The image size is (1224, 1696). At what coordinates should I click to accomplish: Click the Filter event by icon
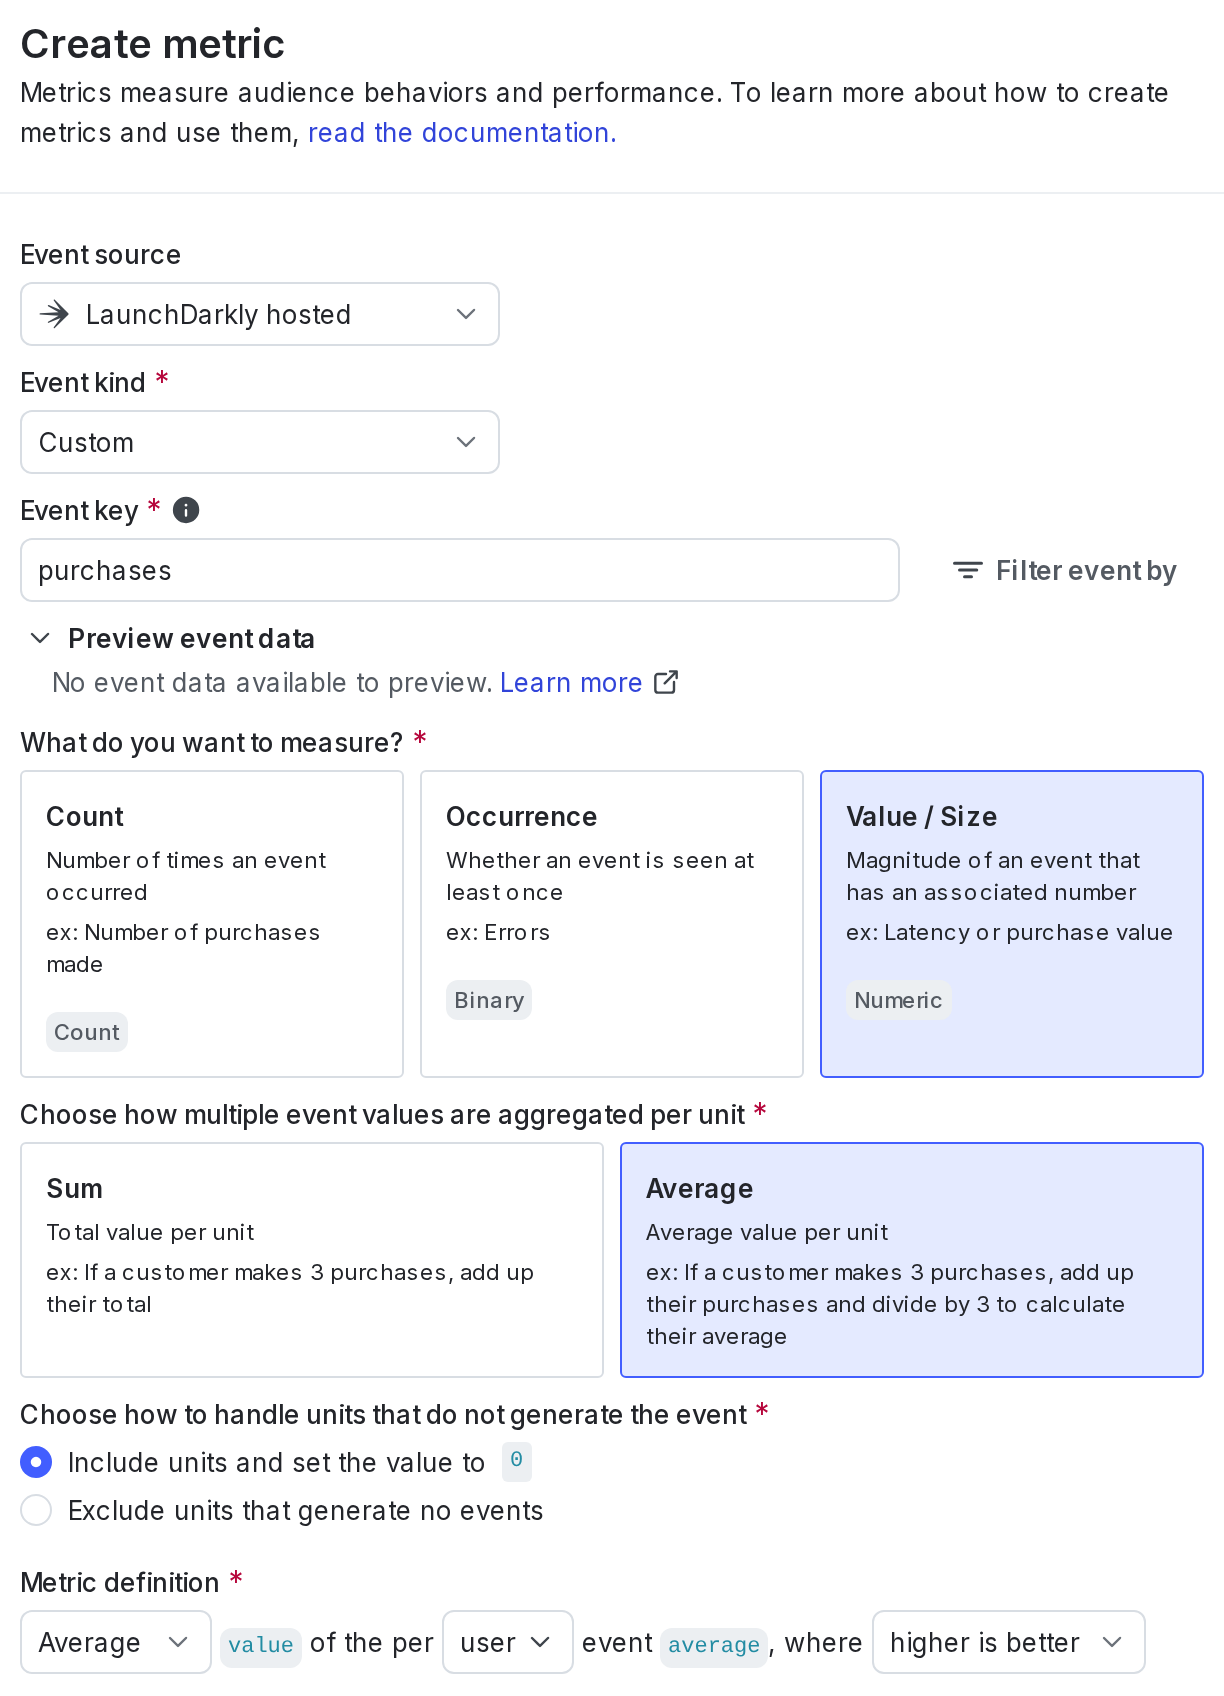pos(967,570)
